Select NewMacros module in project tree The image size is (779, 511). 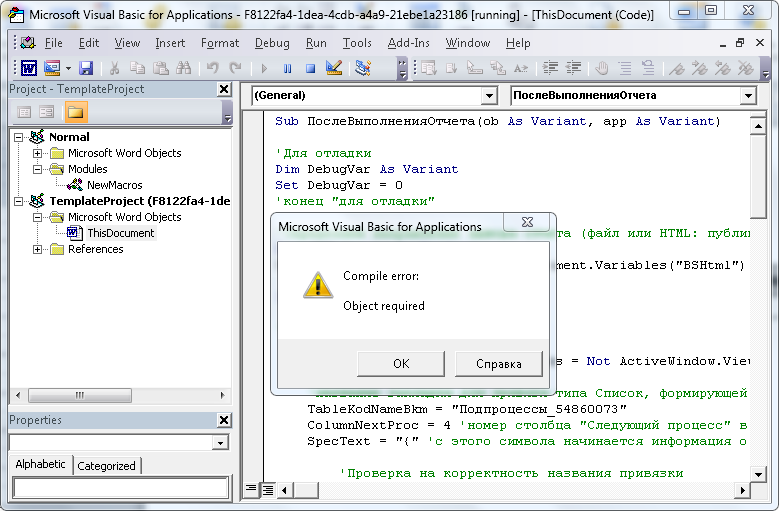point(114,185)
